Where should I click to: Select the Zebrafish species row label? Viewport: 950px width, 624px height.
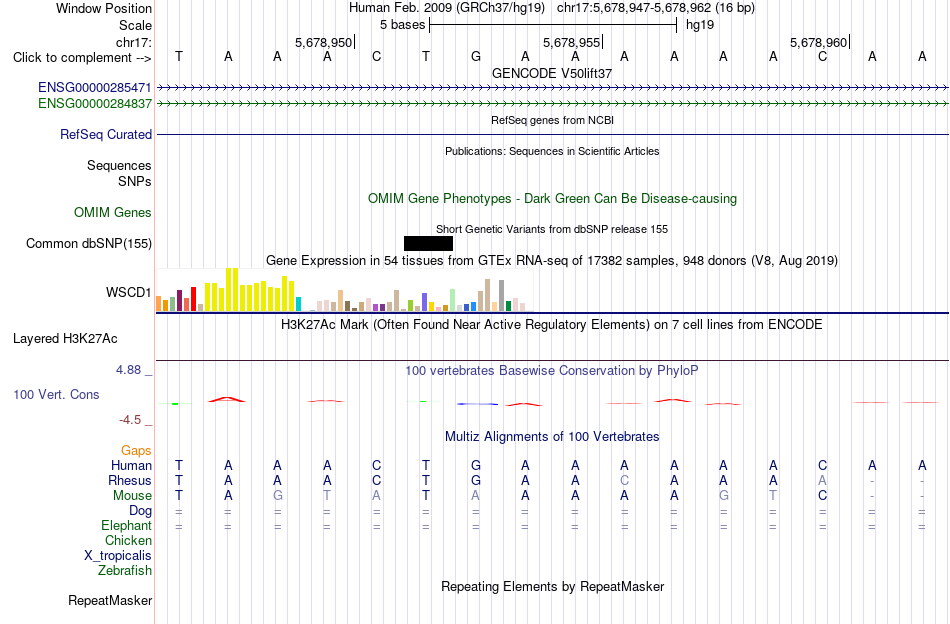pos(125,570)
